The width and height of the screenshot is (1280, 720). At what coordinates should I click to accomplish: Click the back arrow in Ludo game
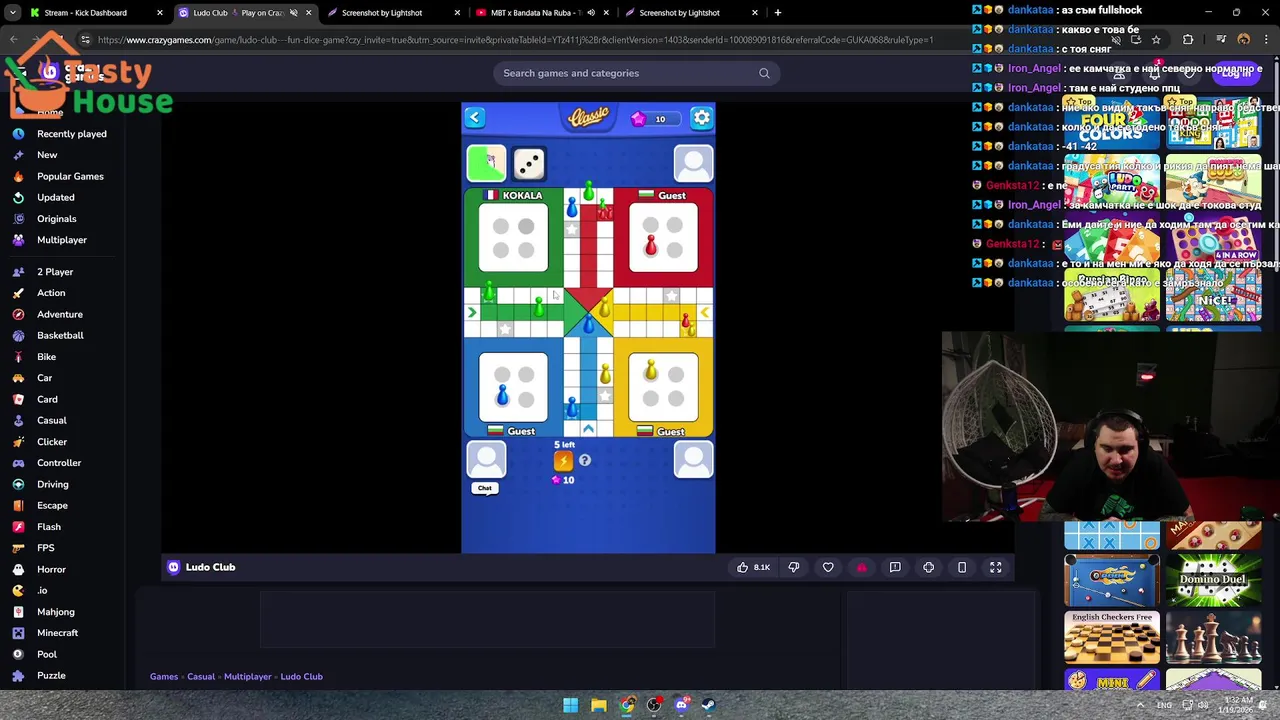tap(474, 118)
